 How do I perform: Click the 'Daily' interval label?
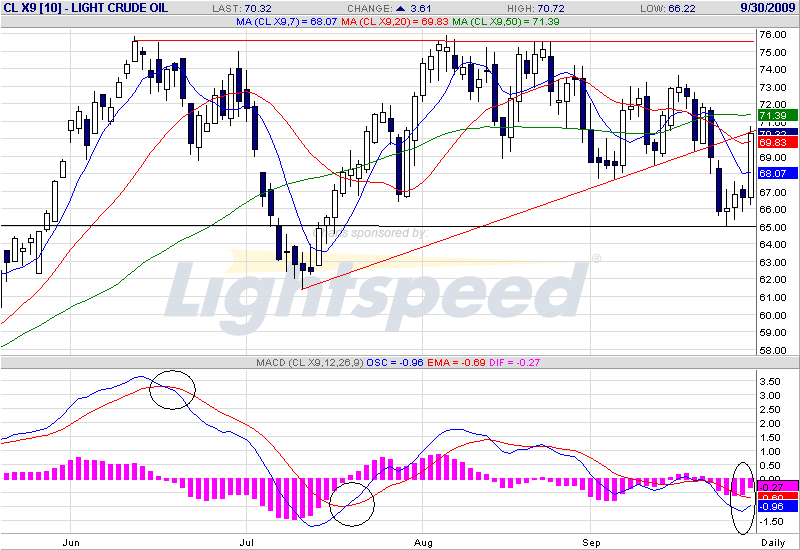point(773,543)
